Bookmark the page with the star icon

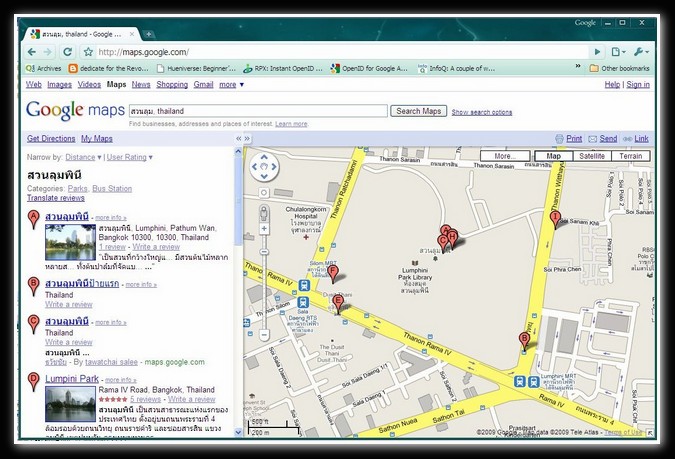pos(88,52)
